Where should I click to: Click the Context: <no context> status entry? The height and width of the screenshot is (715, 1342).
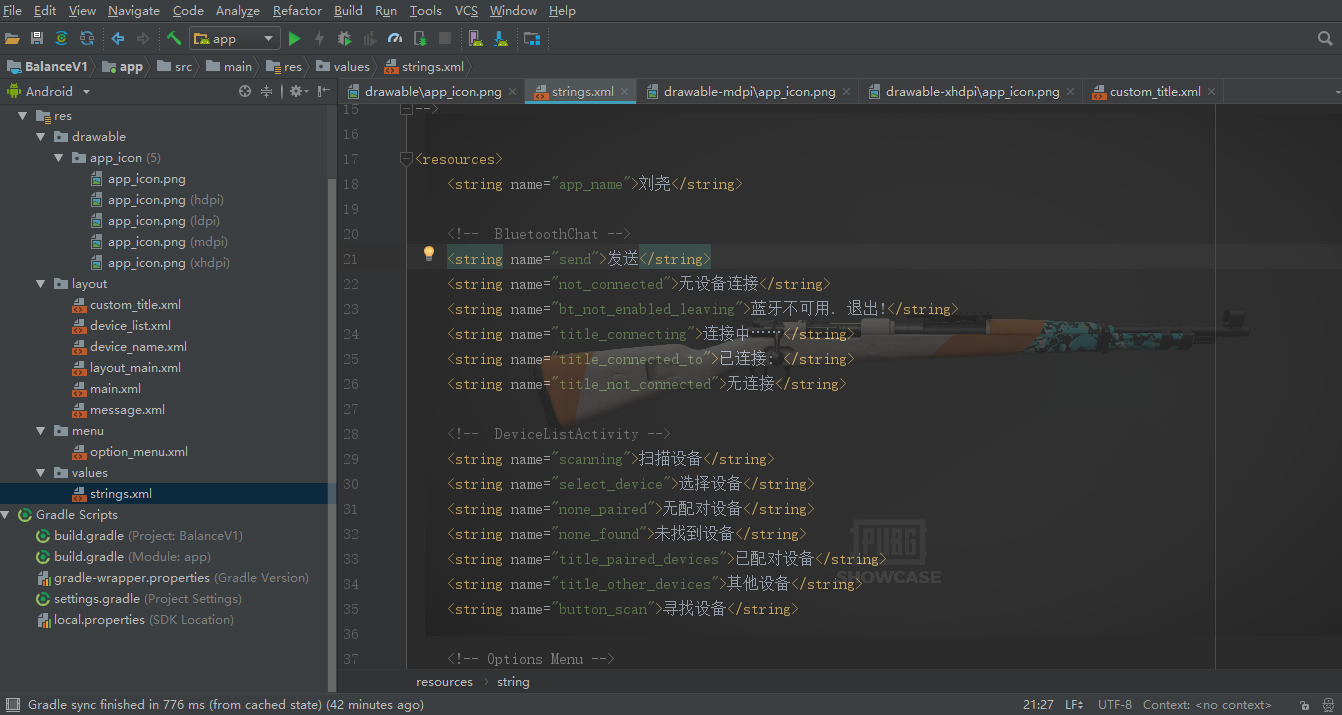(1207, 705)
